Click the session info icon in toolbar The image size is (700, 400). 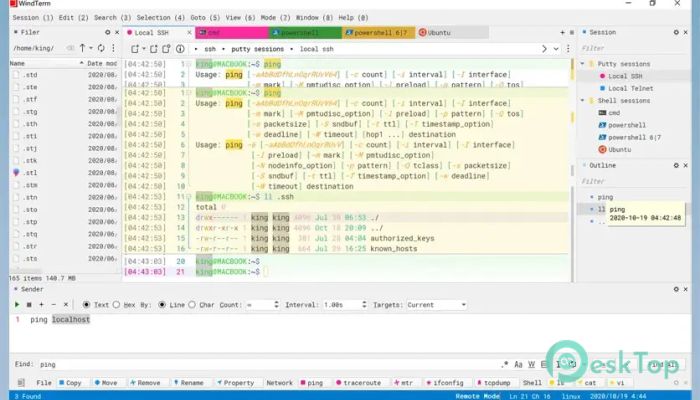[180, 49]
